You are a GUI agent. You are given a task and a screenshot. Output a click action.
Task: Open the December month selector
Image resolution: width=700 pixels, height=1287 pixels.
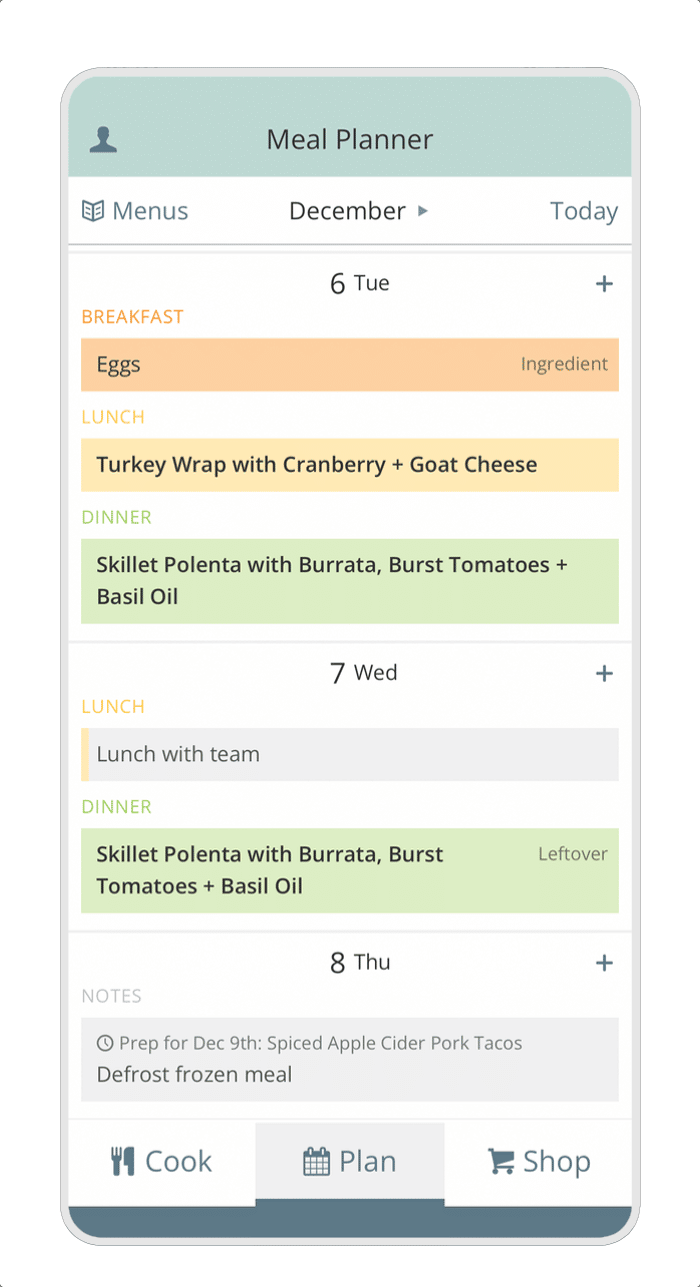[347, 211]
